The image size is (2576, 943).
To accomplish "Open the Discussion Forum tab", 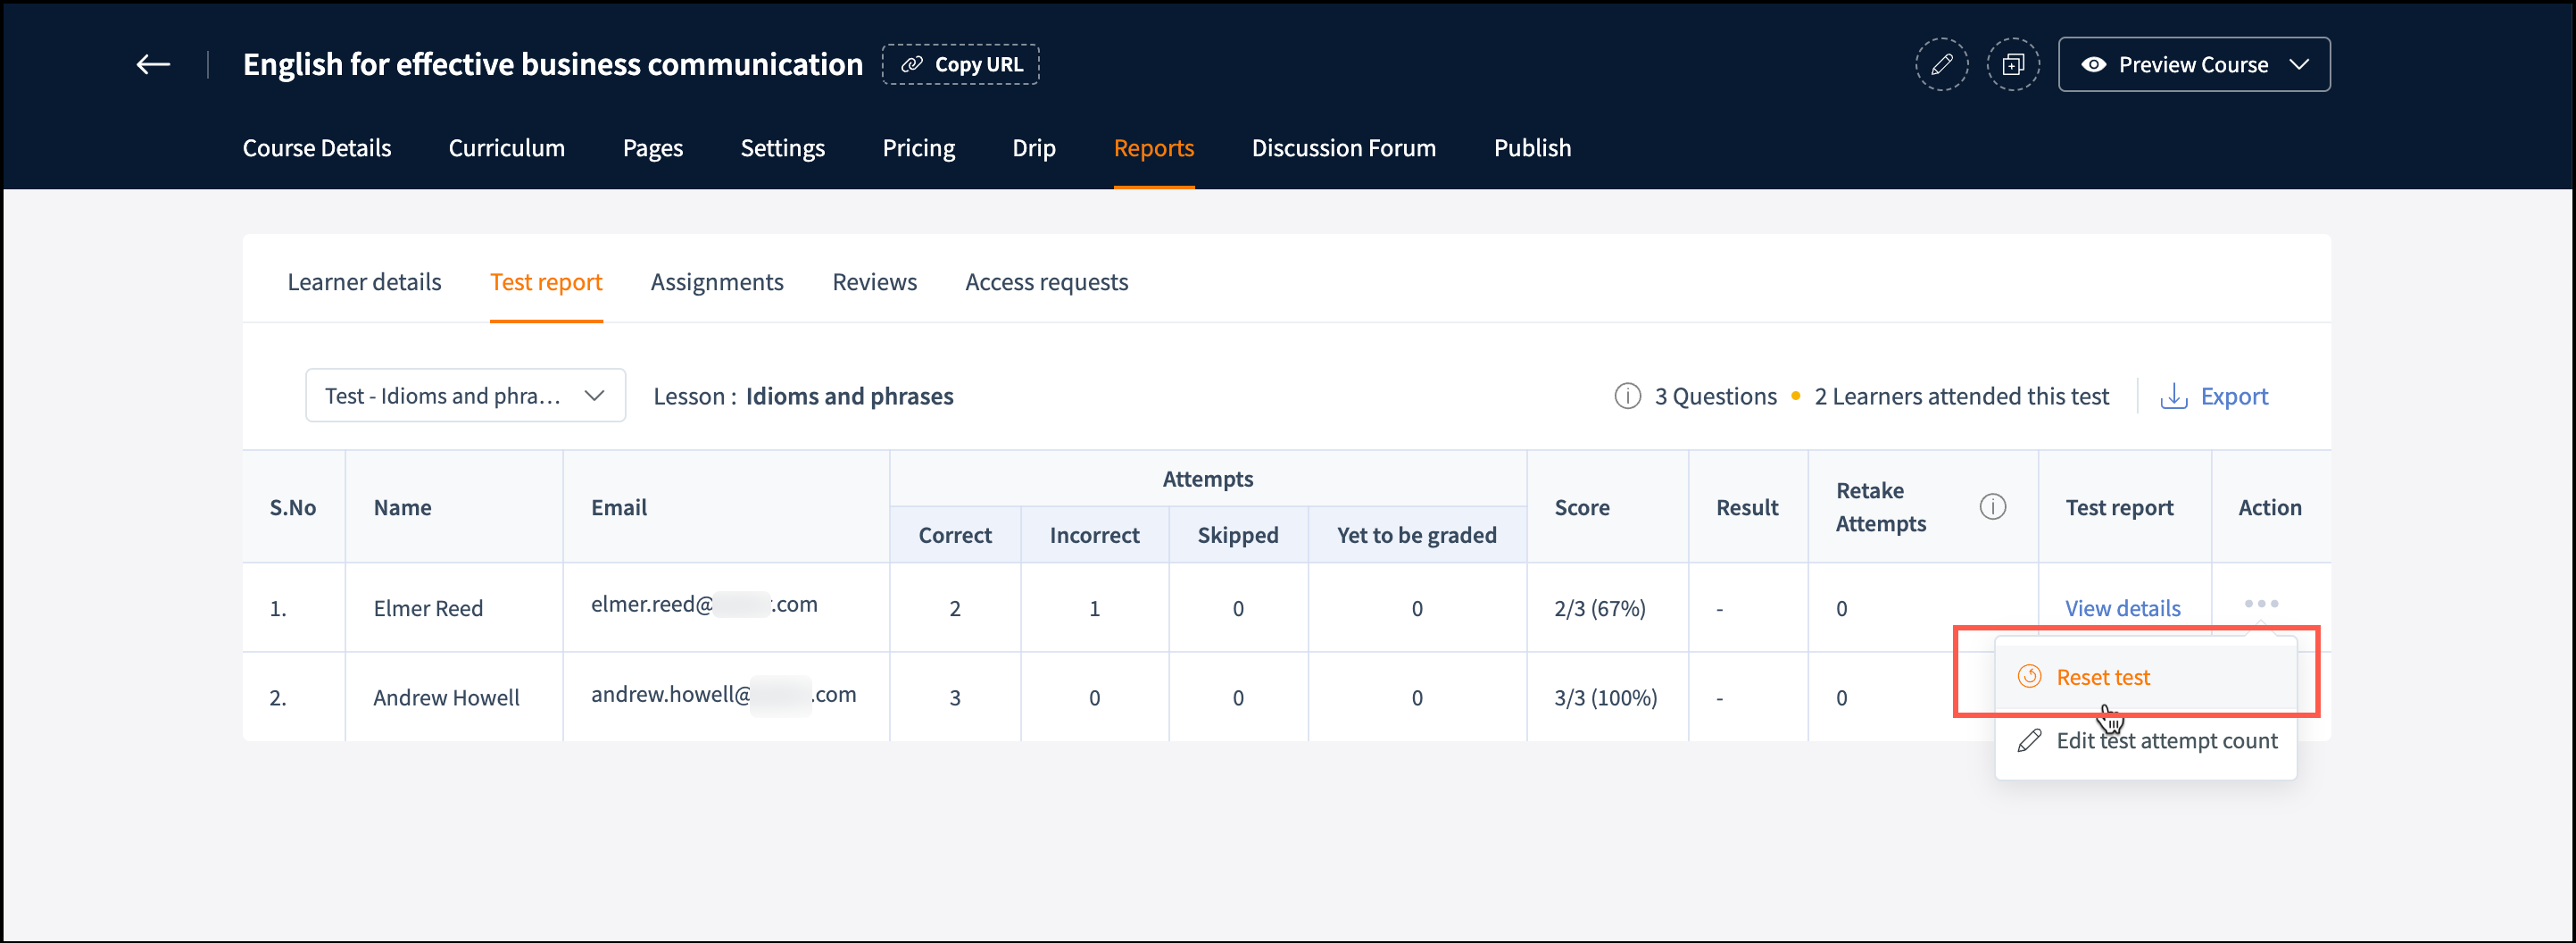I will (x=1343, y=148).
